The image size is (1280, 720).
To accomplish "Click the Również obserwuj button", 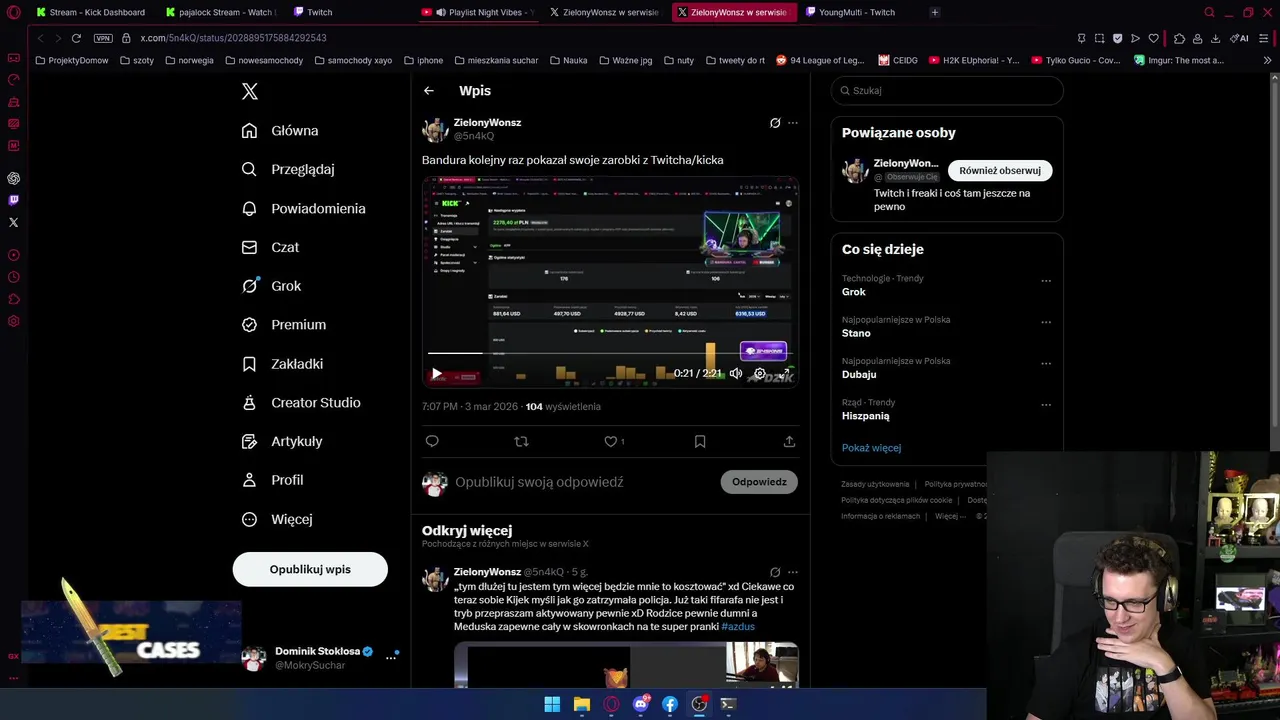I will [x=1000, y=170].
